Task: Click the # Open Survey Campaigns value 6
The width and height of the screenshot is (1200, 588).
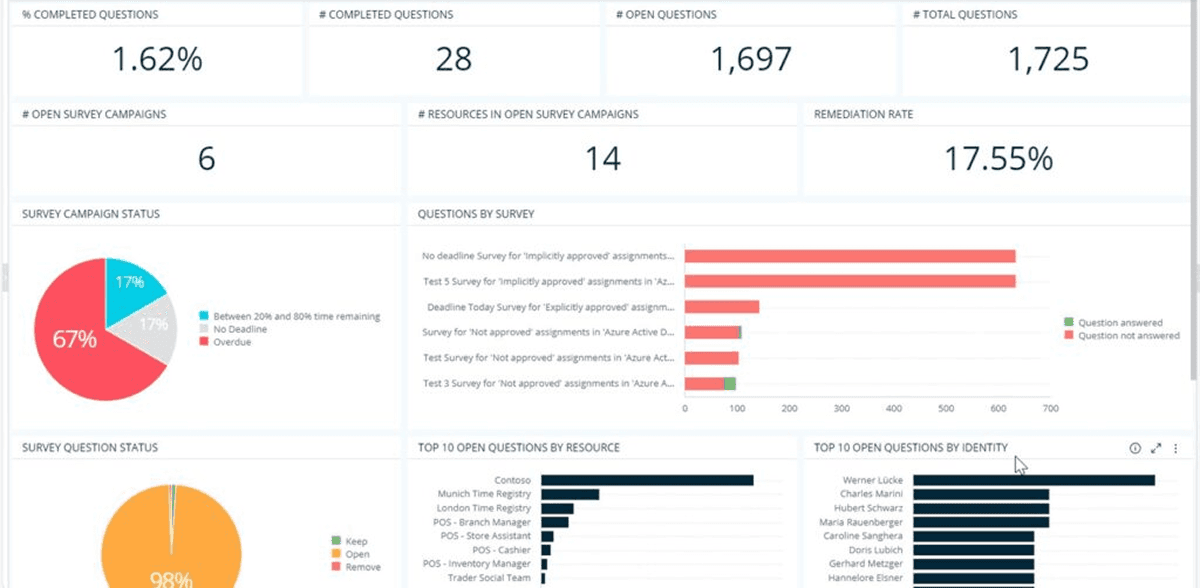Action: 206,159
